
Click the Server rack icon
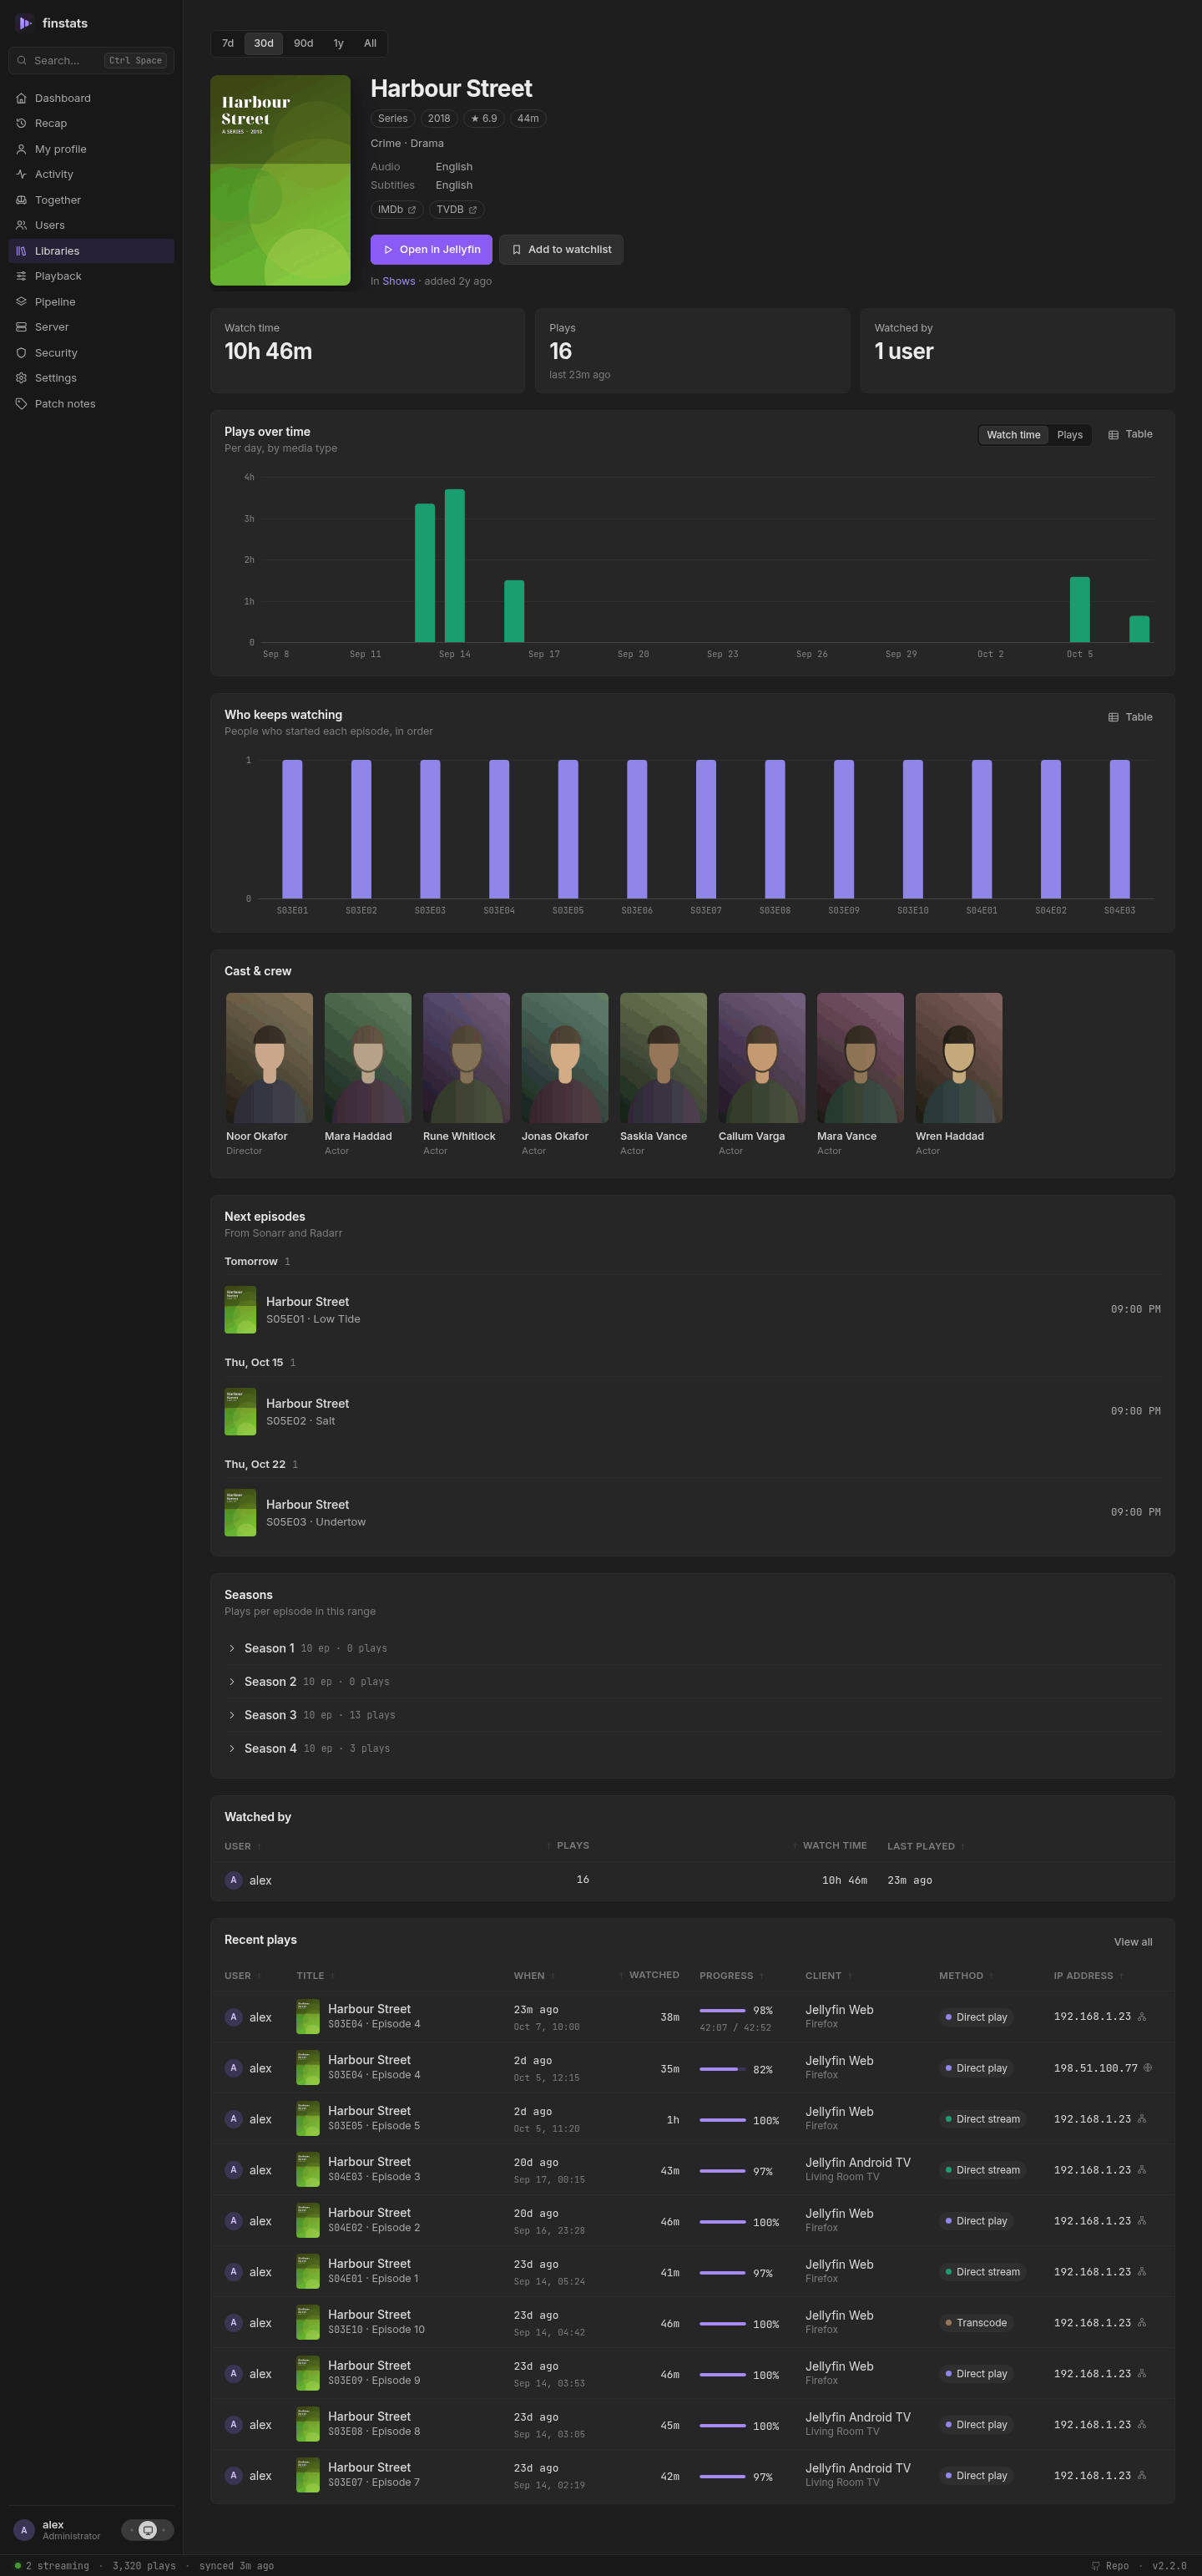tap(21, 327)
